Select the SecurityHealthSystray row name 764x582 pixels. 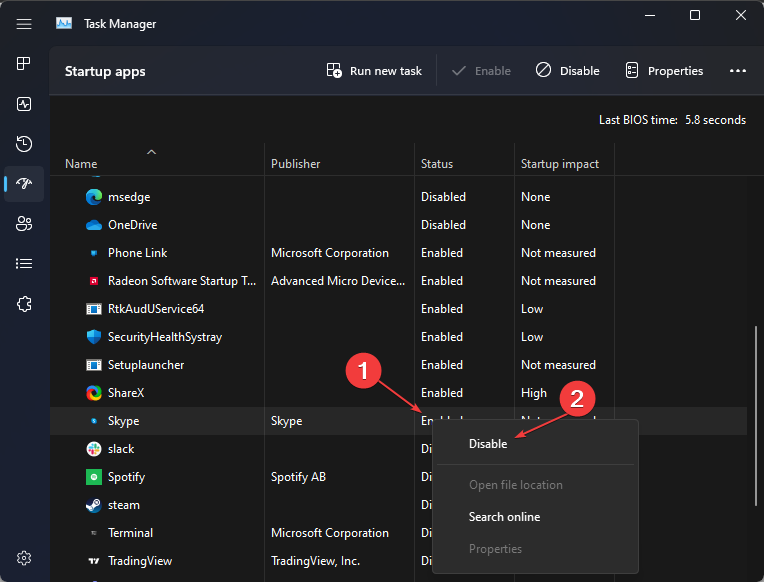tap(165, 337)
